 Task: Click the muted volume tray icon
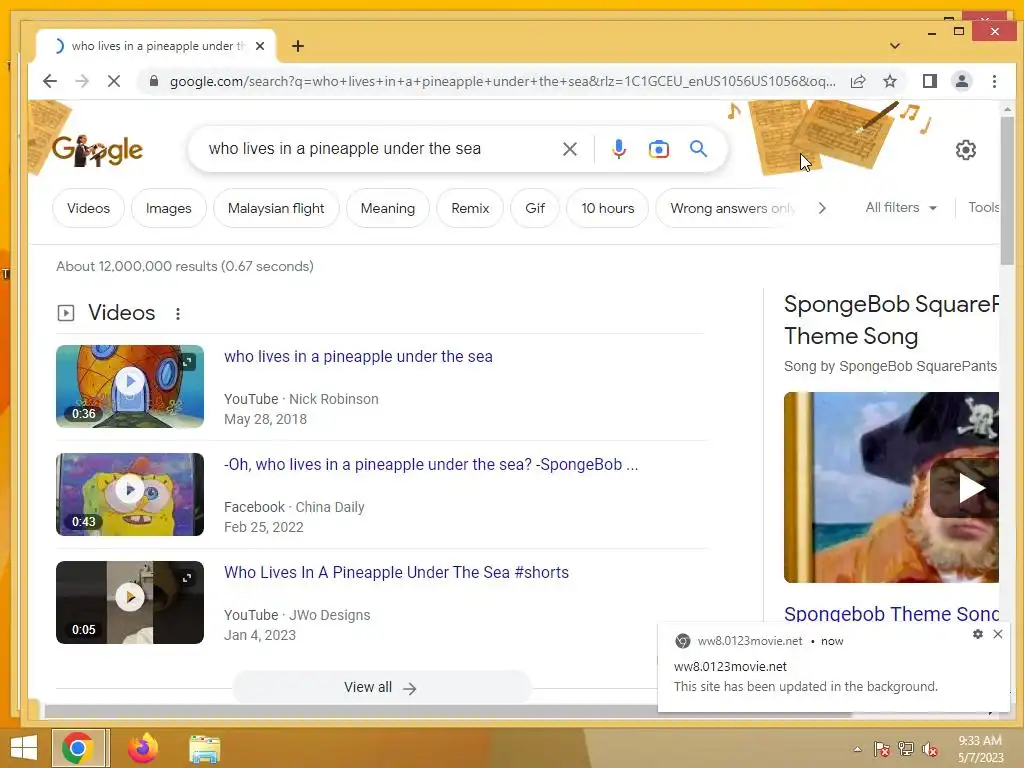click(x=929, y=749)
